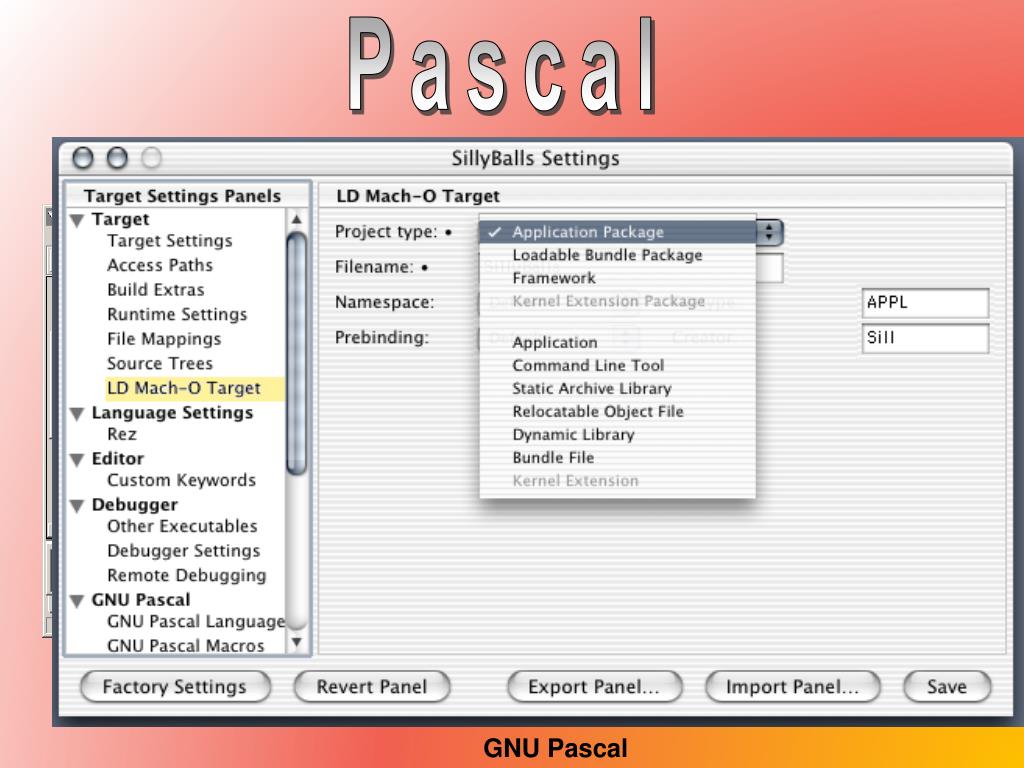Image resolution: width=1024 pixels, height=768 pixels.
Task: Choose Relocatable Object File entry
Action: 617,411
